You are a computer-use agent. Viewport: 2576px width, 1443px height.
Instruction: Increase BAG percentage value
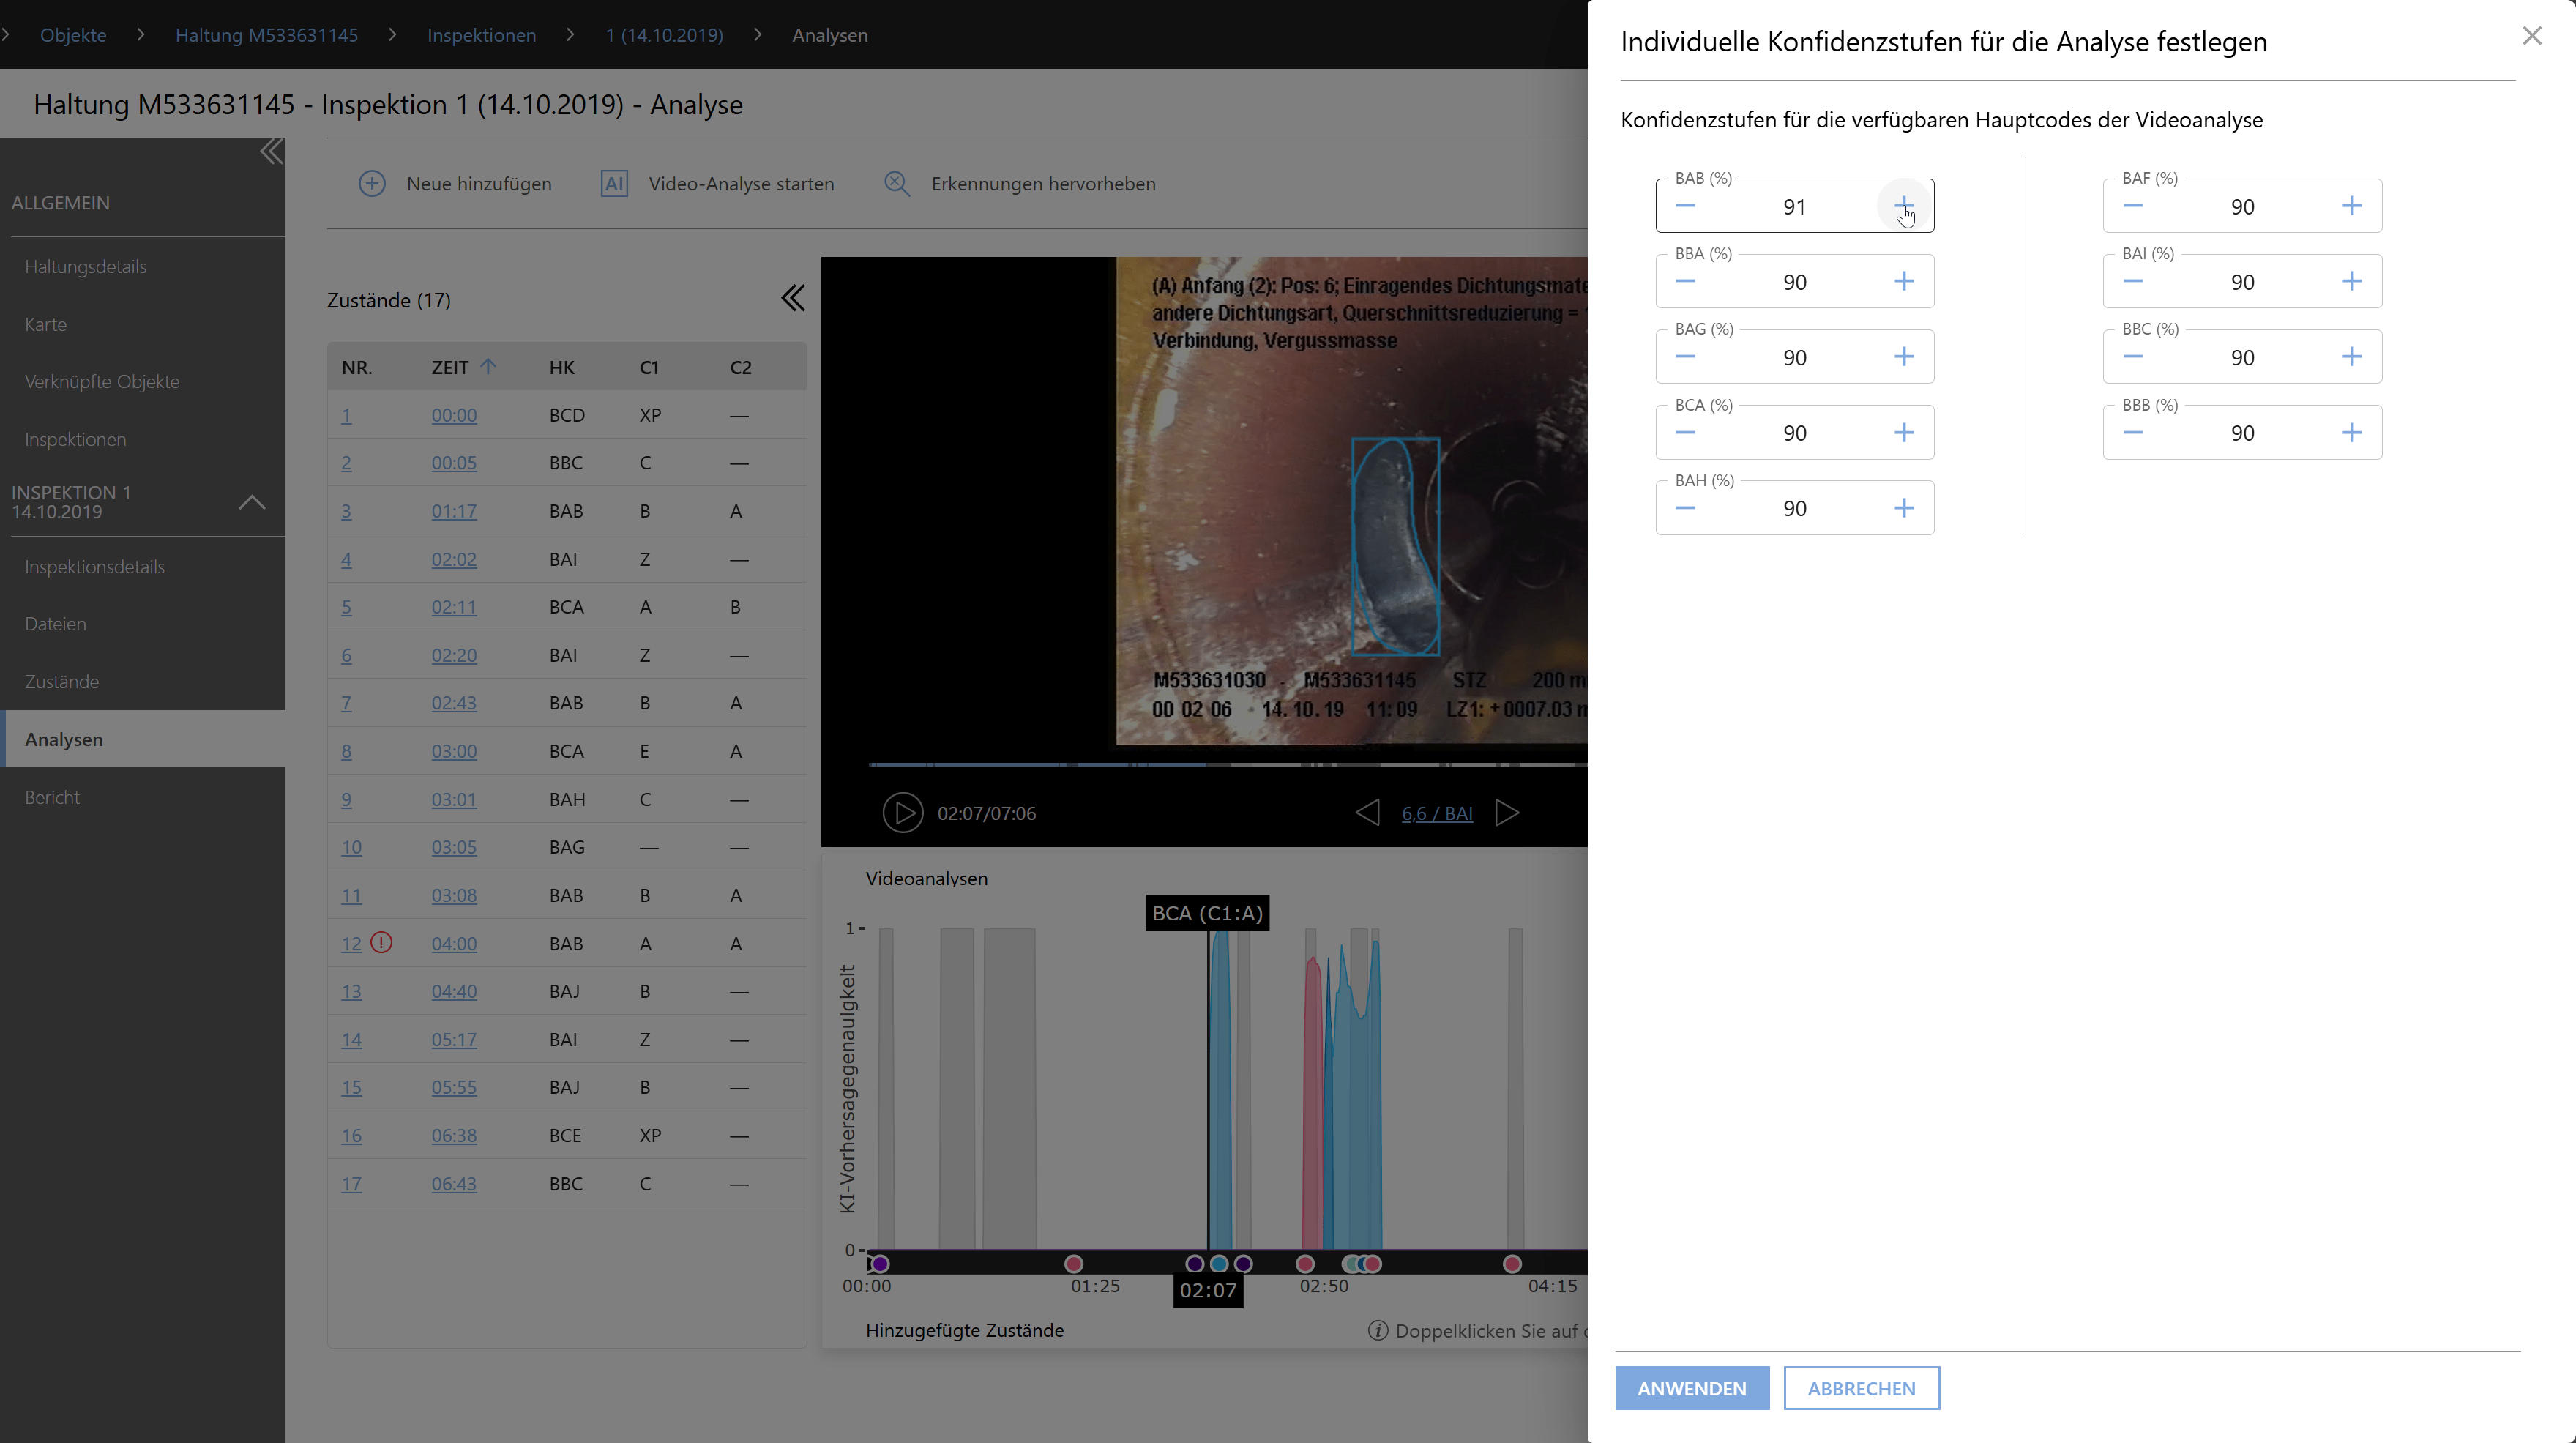click(x=1904, y=357)
